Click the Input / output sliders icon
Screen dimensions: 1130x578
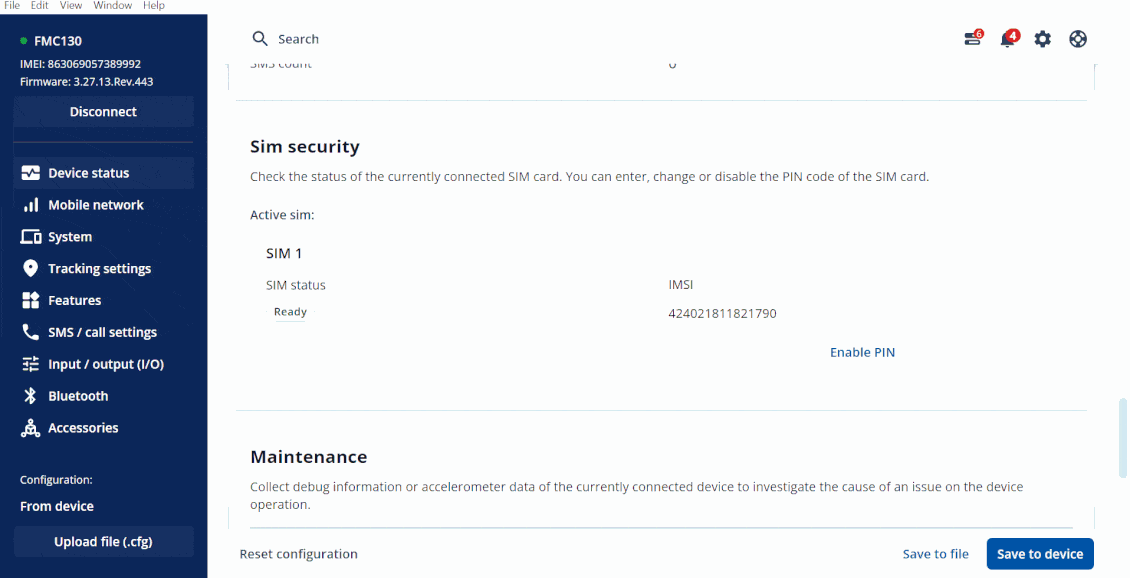point(30,364)
